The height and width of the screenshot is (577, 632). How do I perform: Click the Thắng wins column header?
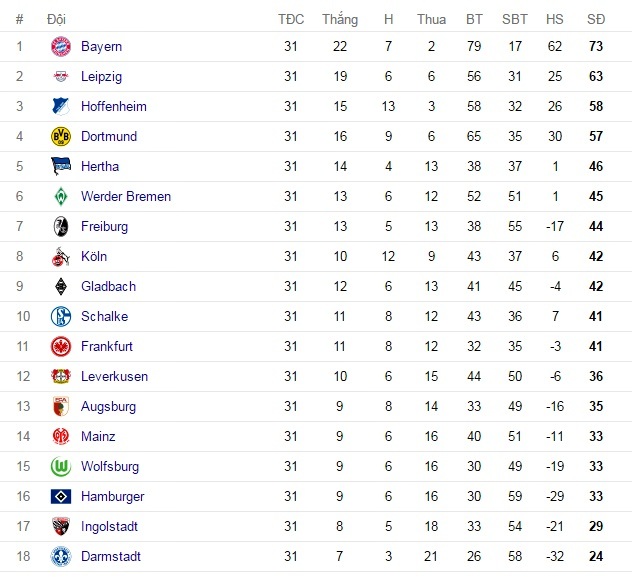[340, 19]
